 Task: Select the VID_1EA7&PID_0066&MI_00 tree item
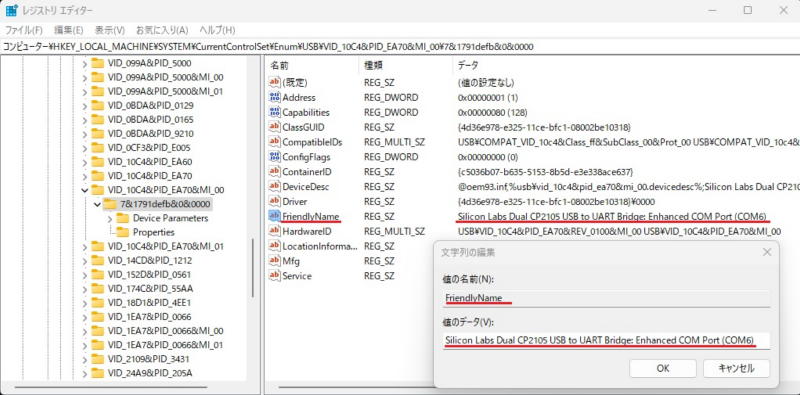click(x=165, y=331)
